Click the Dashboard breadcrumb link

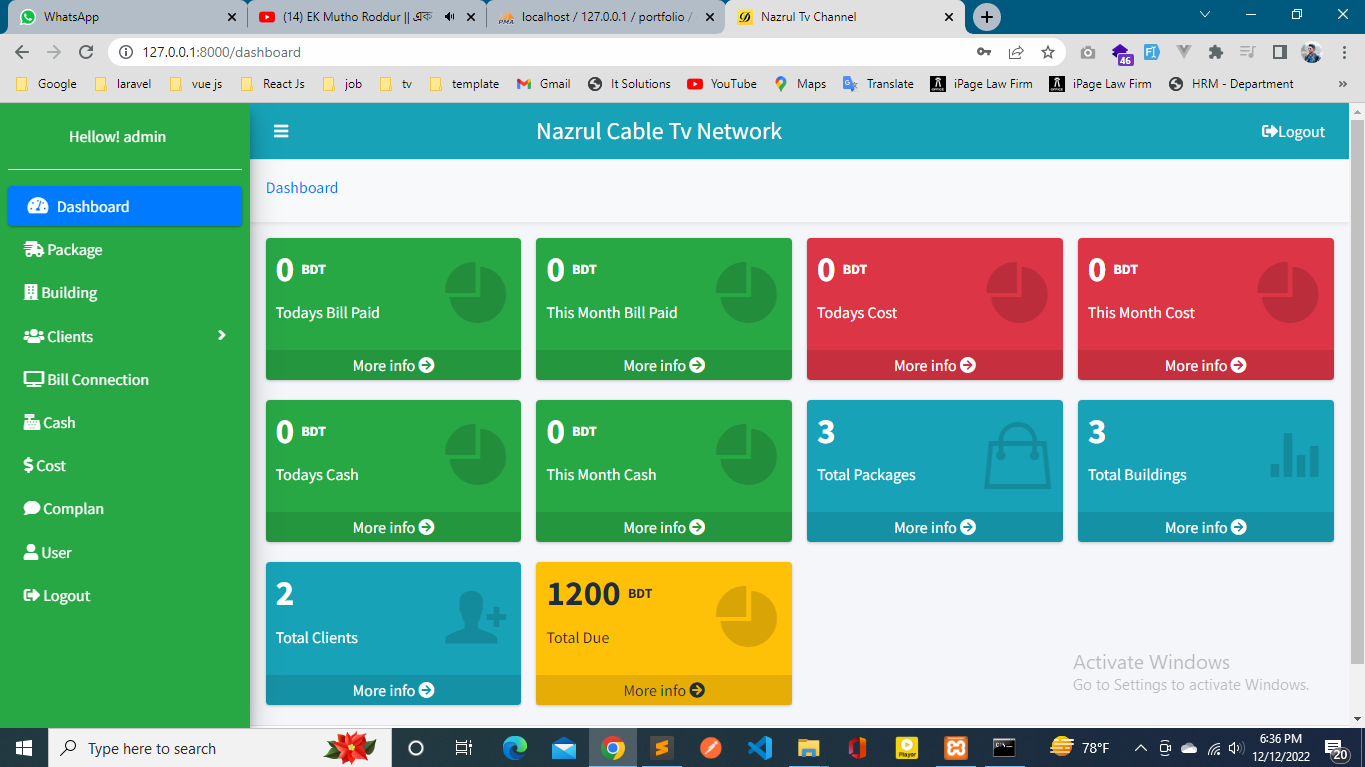[302, 188]
